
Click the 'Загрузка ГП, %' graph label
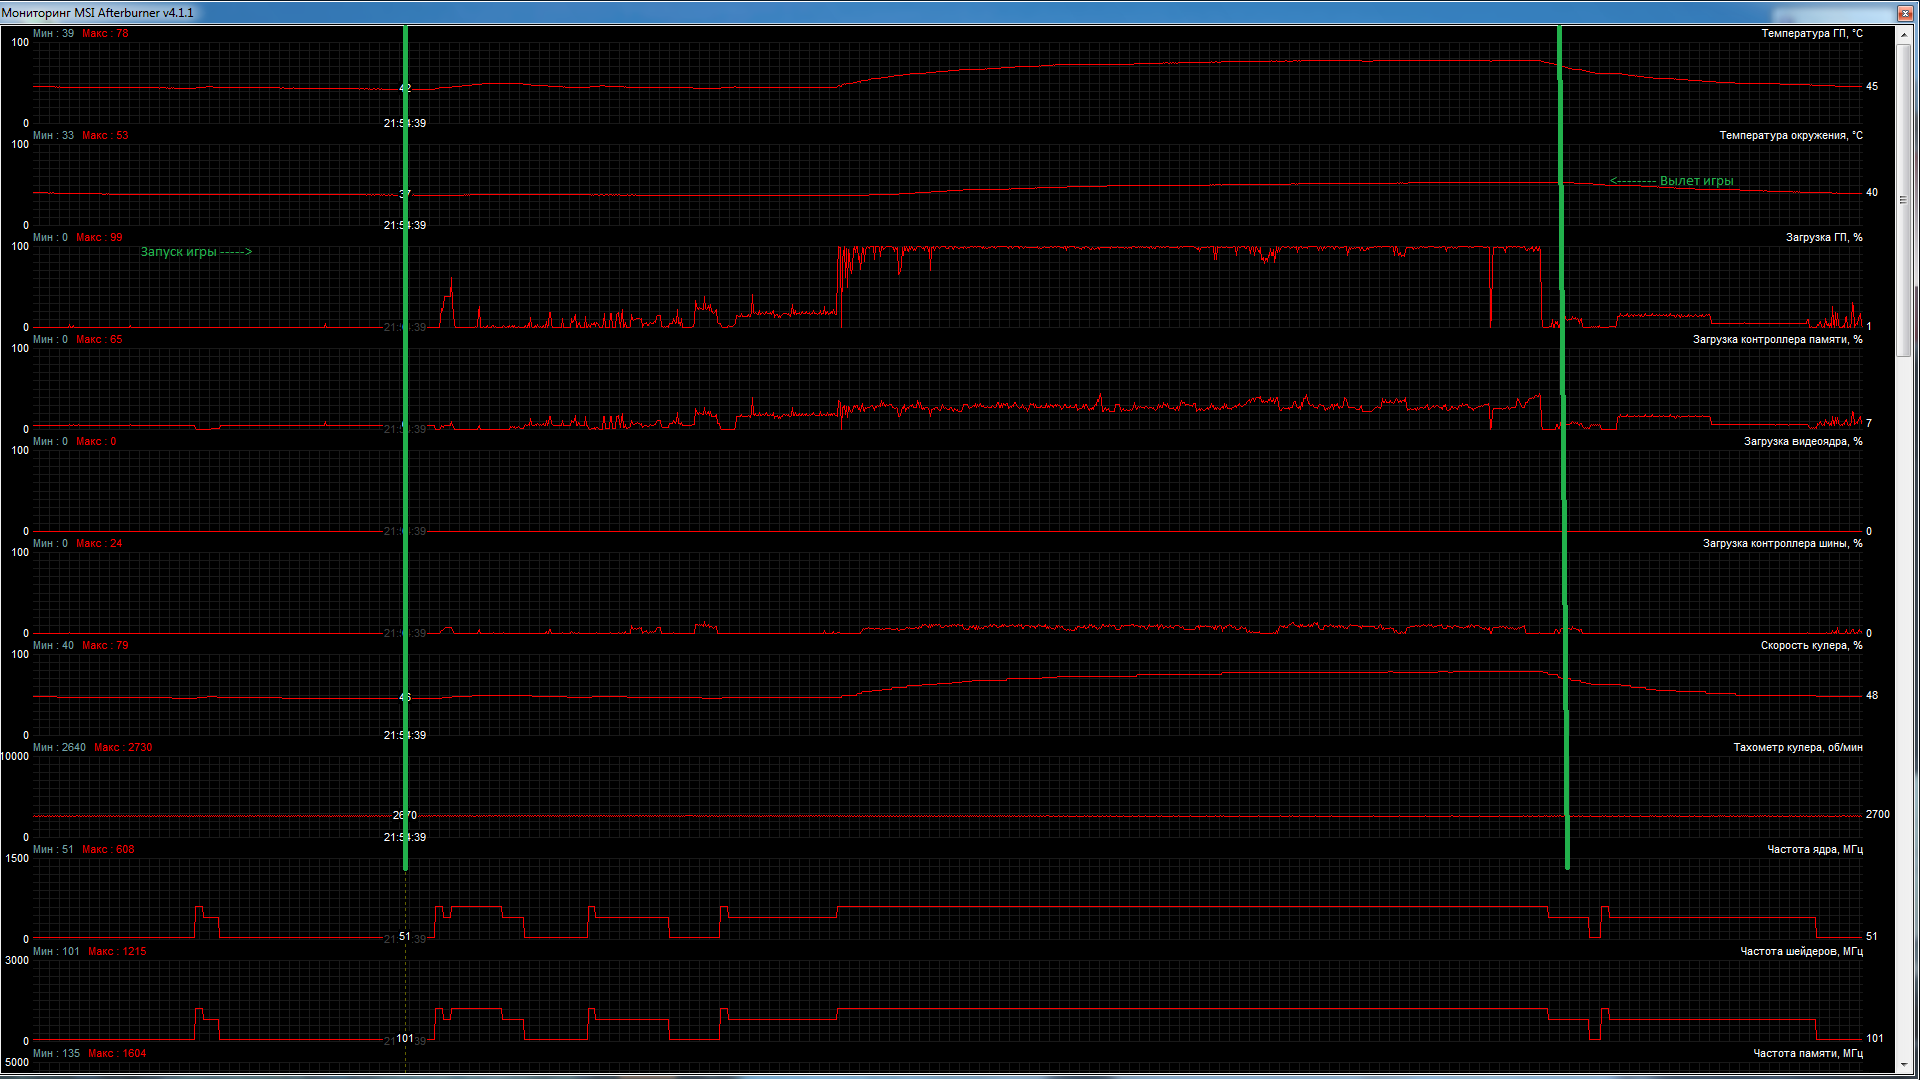pyautogui.click(x=1824, y=238)
